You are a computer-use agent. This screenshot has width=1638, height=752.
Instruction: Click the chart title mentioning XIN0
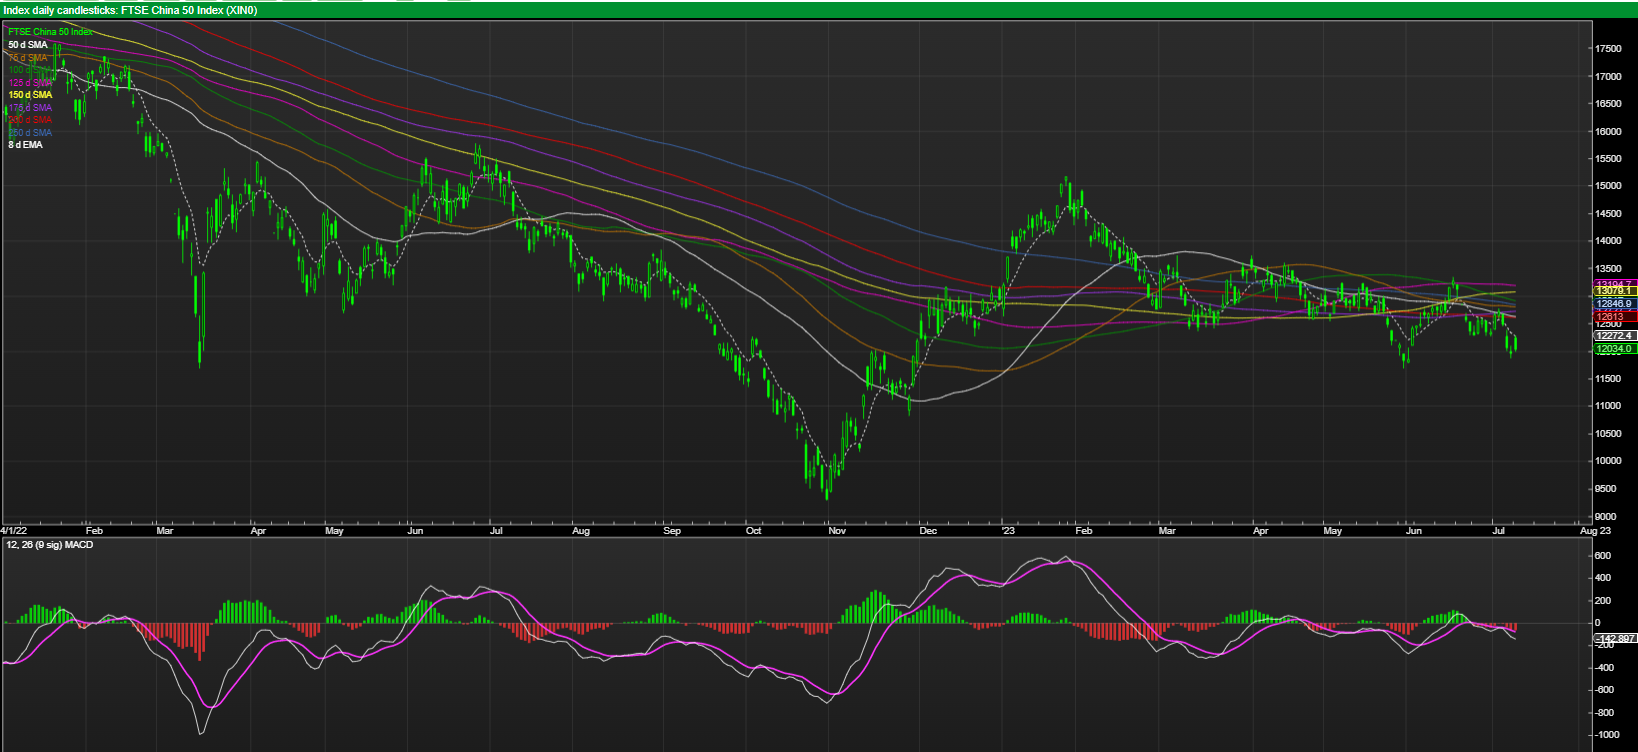[x=131, y=11]
